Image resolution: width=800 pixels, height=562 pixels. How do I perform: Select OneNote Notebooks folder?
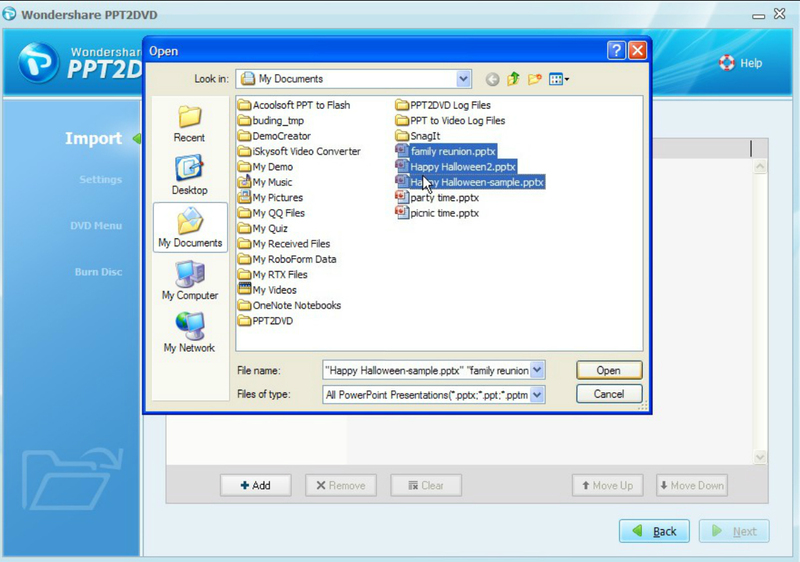(289, 305)
